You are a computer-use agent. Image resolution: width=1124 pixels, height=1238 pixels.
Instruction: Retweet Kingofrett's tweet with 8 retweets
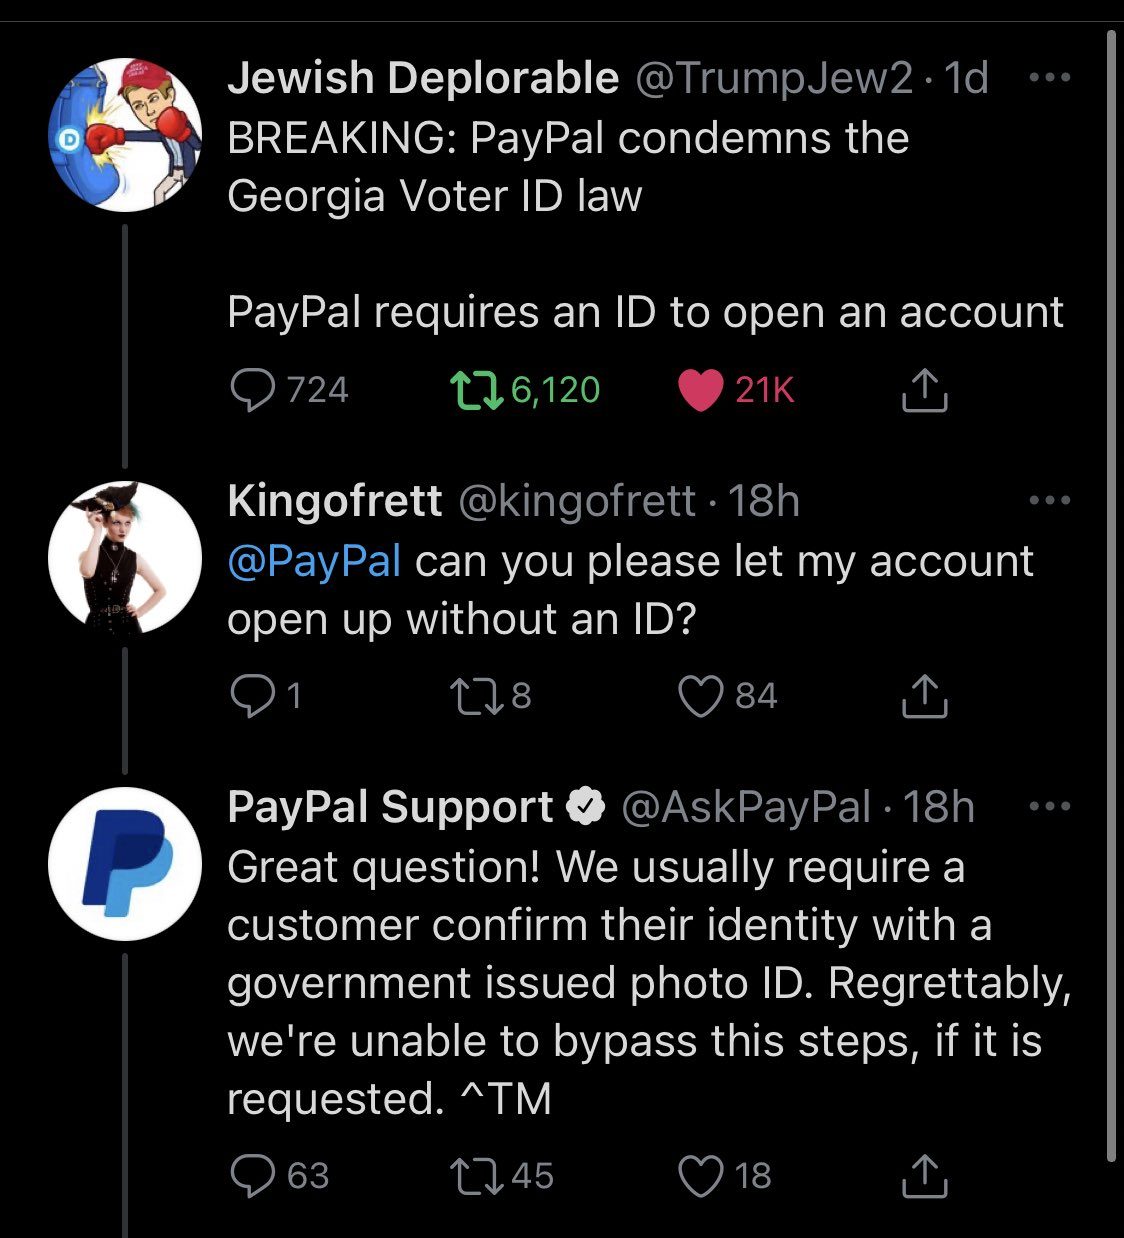(x=476, y=696)
